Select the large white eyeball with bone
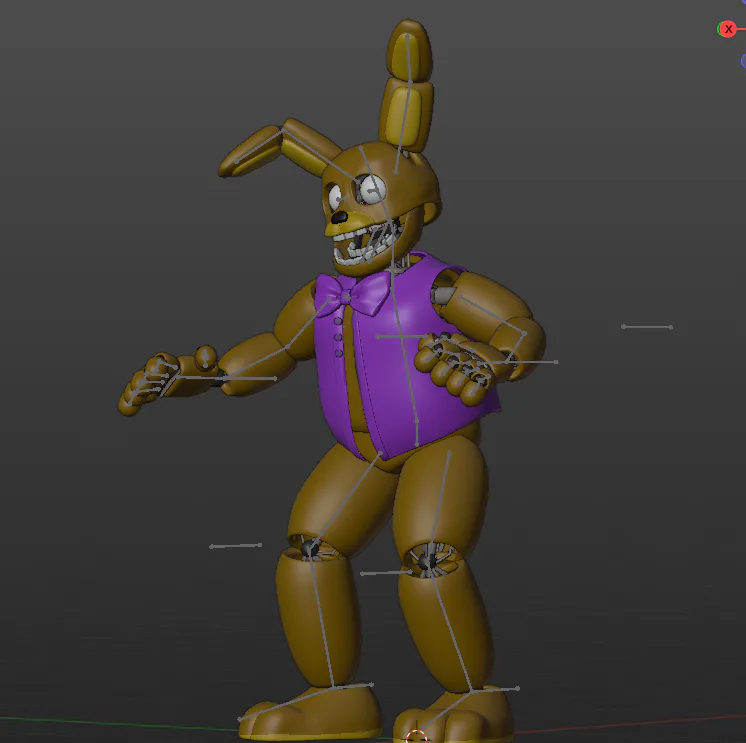 [372, 189]
